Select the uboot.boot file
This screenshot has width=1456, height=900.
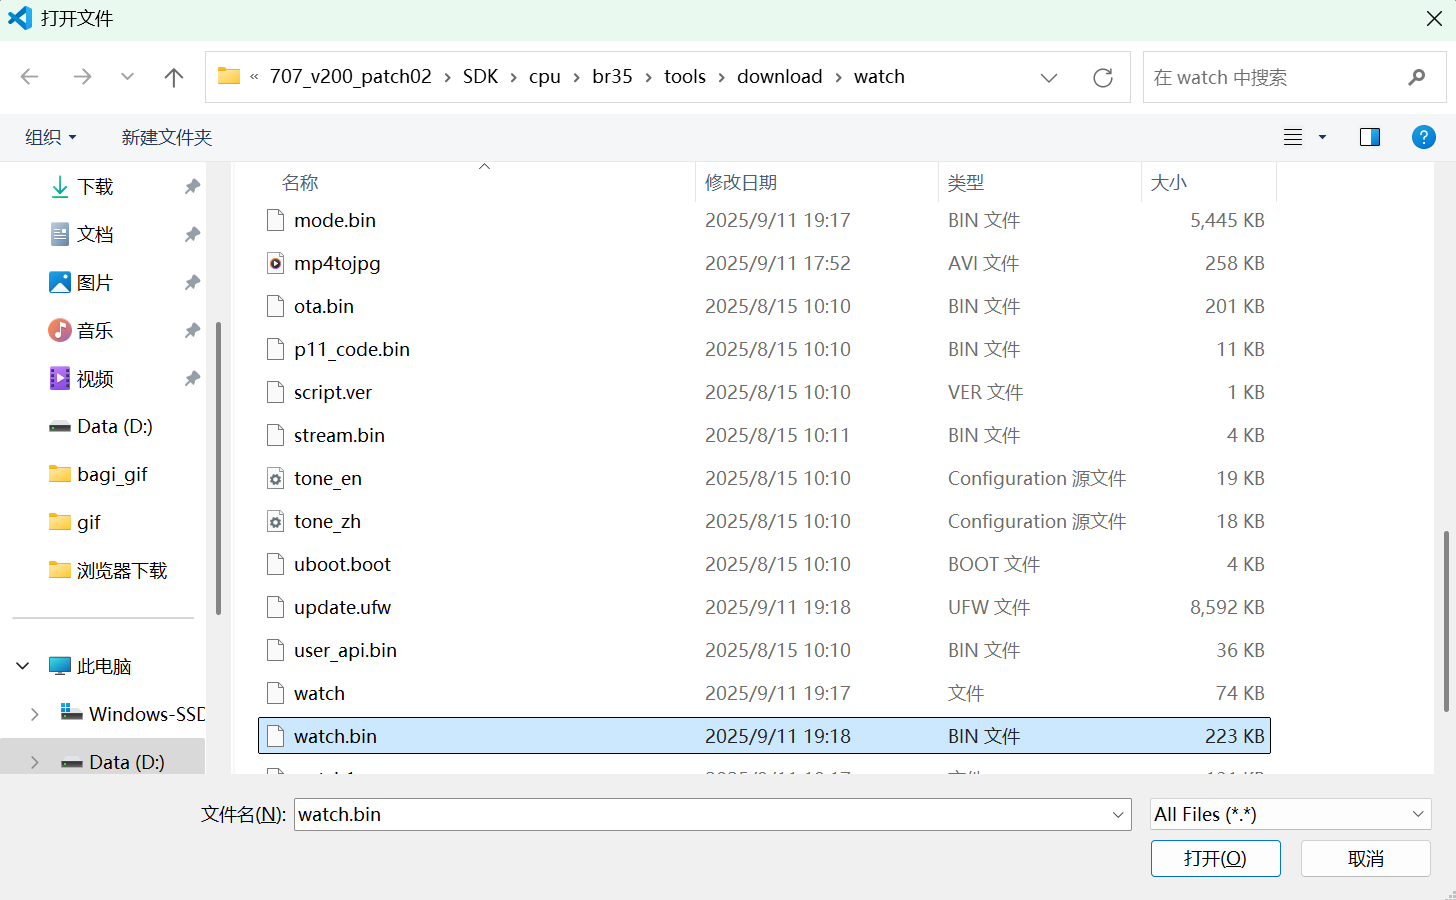(x=764, y=564)
